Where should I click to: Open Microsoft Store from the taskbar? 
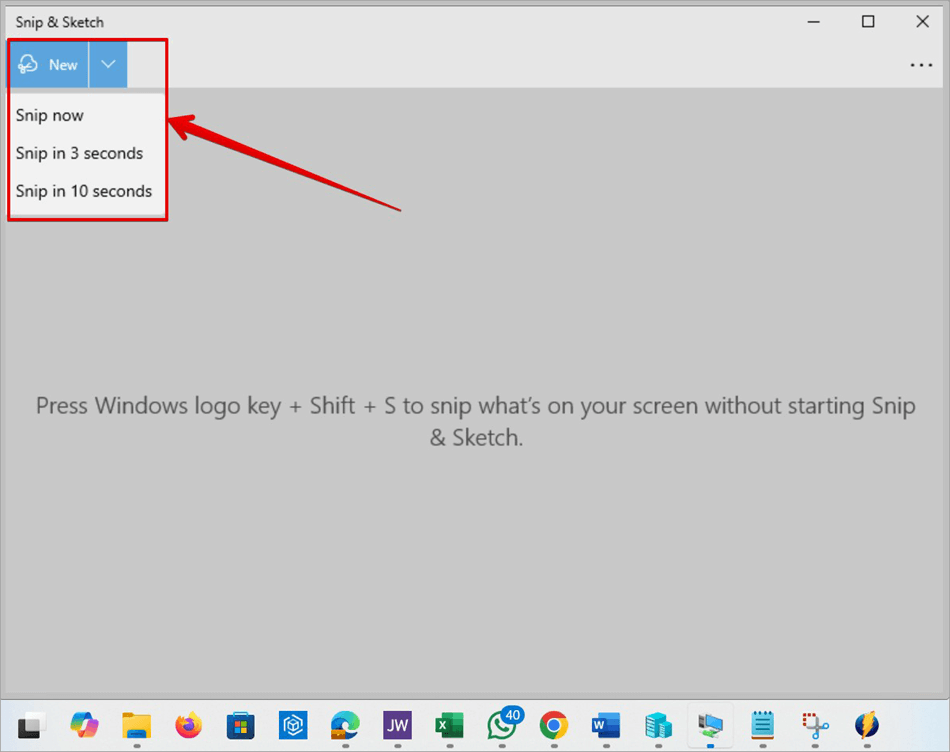(240, 725)
